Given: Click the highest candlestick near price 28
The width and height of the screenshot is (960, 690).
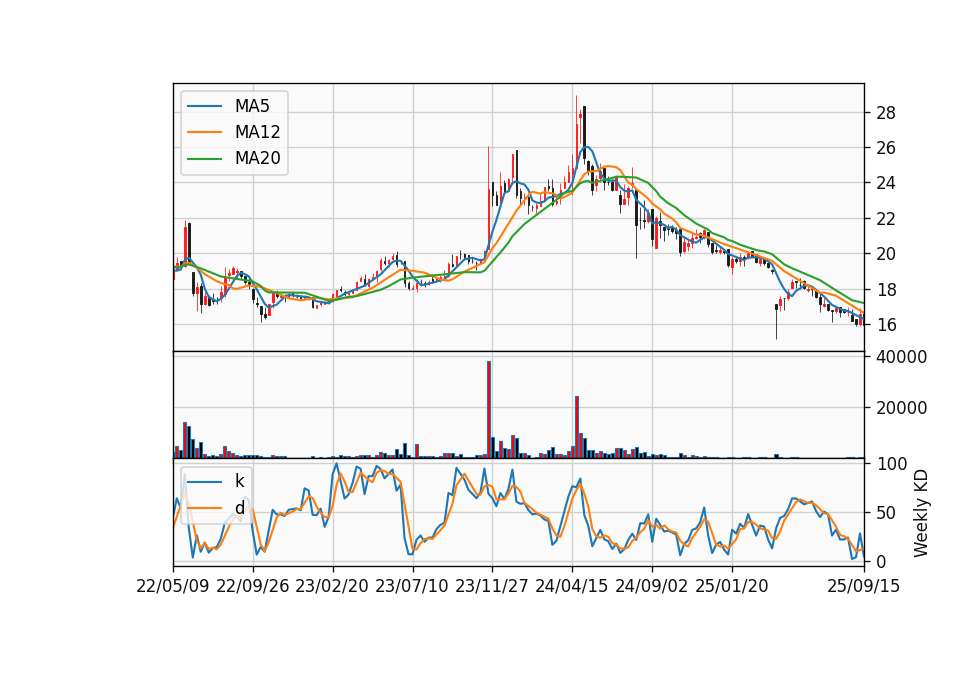Looking at the screenshot, I should point(576,132).
